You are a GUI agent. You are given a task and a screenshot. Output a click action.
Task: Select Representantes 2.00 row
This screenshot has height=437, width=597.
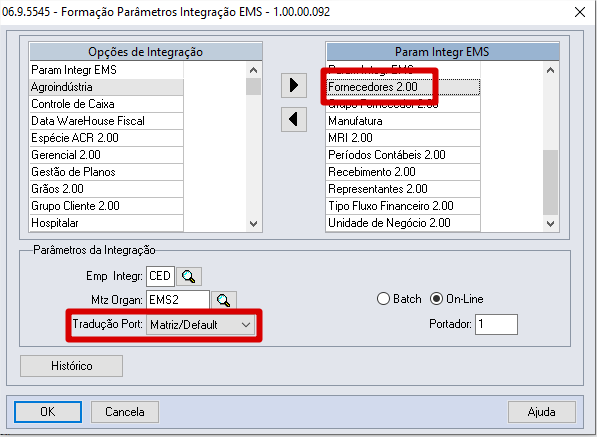click(x=403, y=189)
